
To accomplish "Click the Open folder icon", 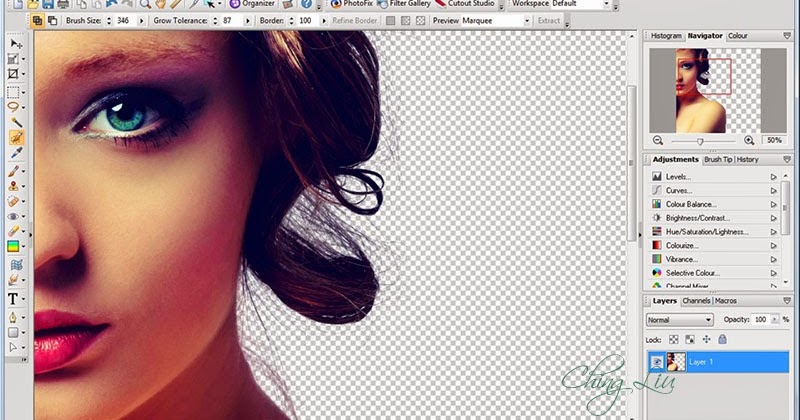I will click(x=33, y=5).
